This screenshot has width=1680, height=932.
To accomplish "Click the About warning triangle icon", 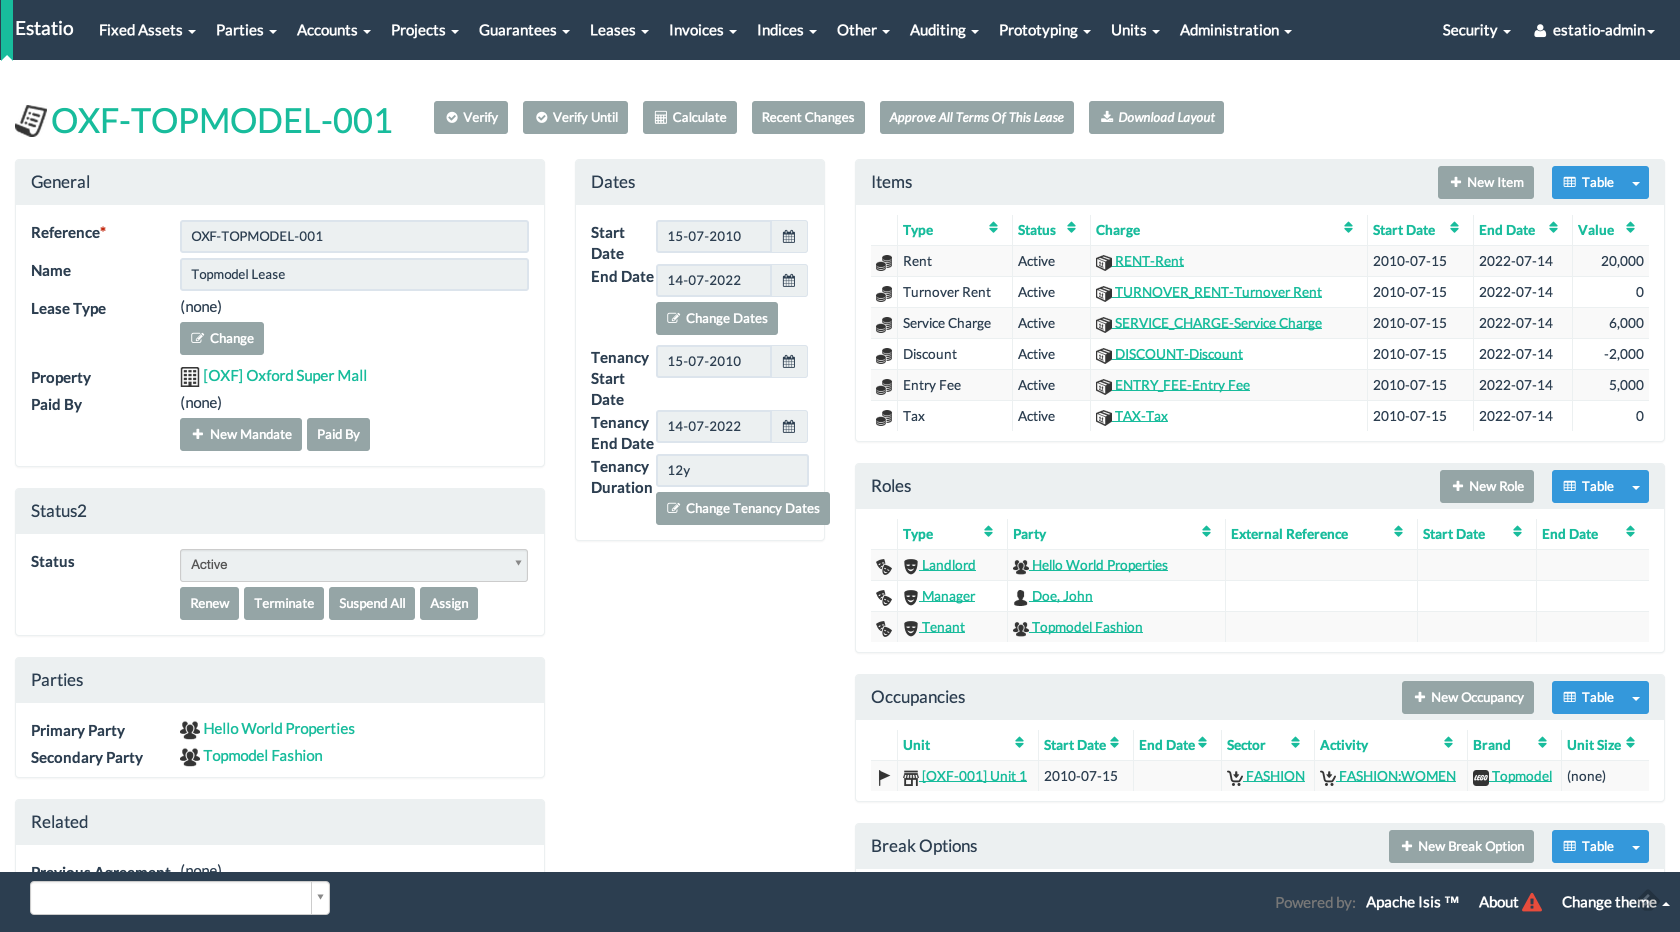I will (1532, 902).
